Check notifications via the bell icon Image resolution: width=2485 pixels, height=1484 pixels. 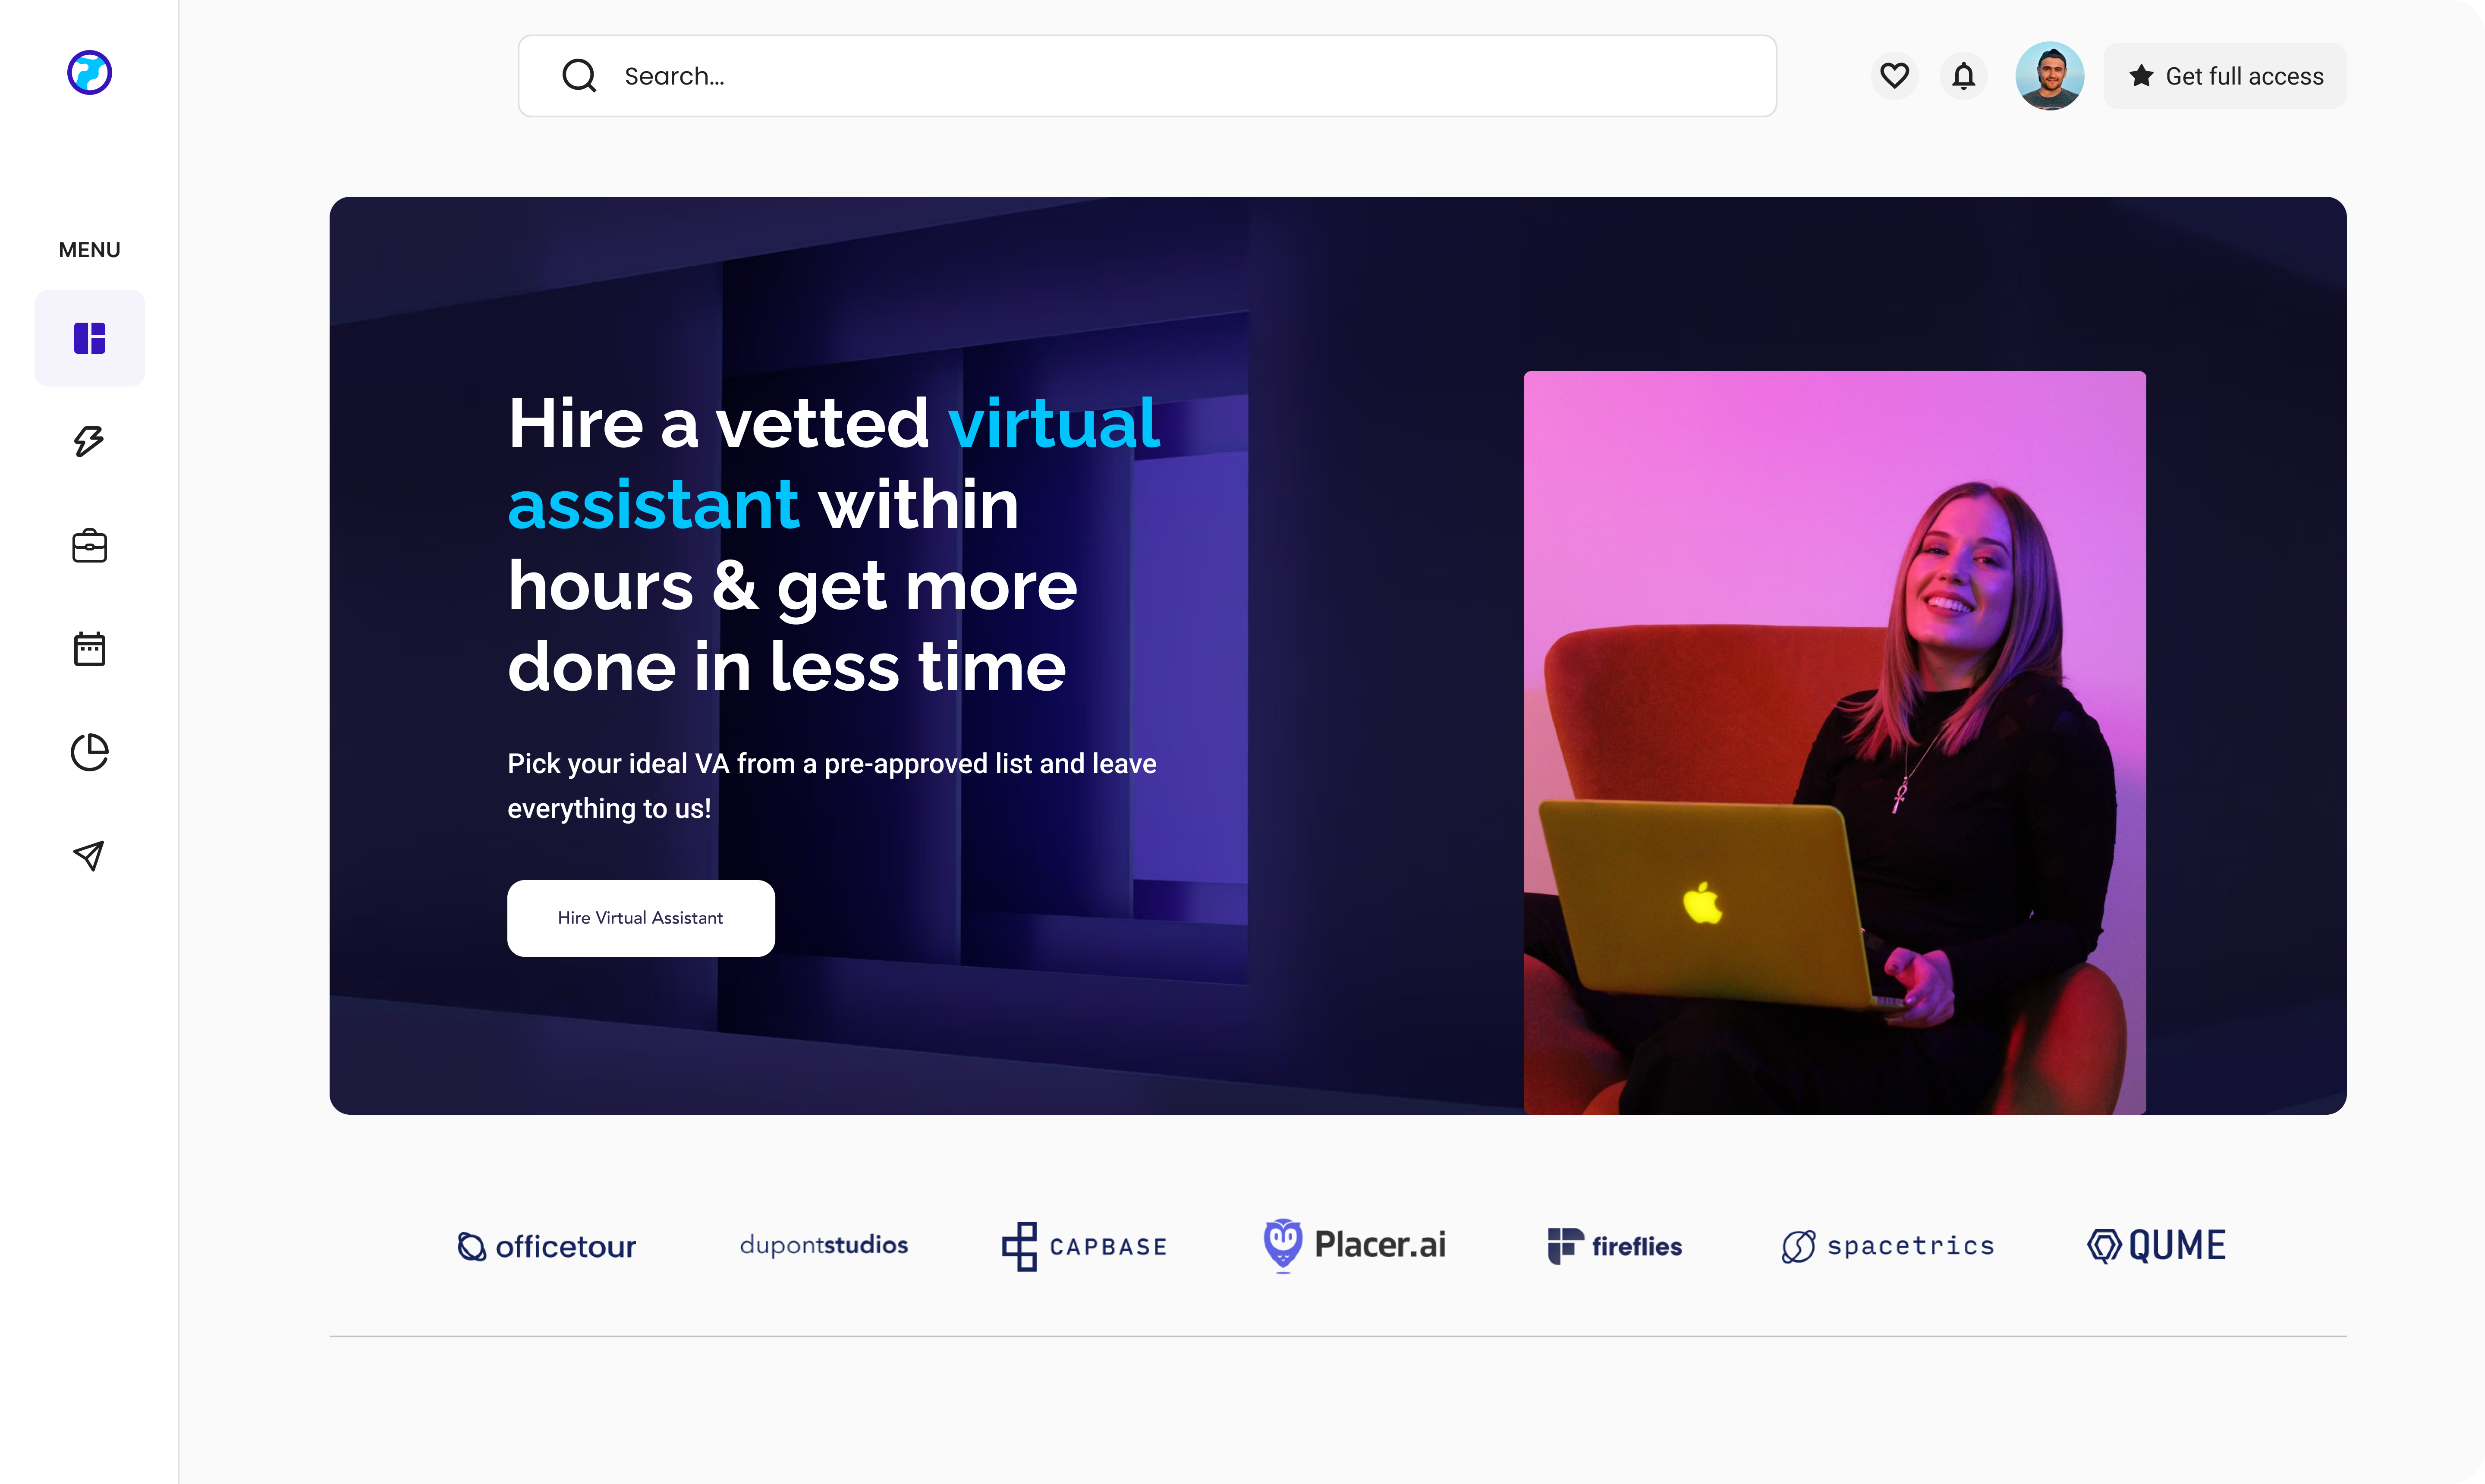tap(1963, 75)
